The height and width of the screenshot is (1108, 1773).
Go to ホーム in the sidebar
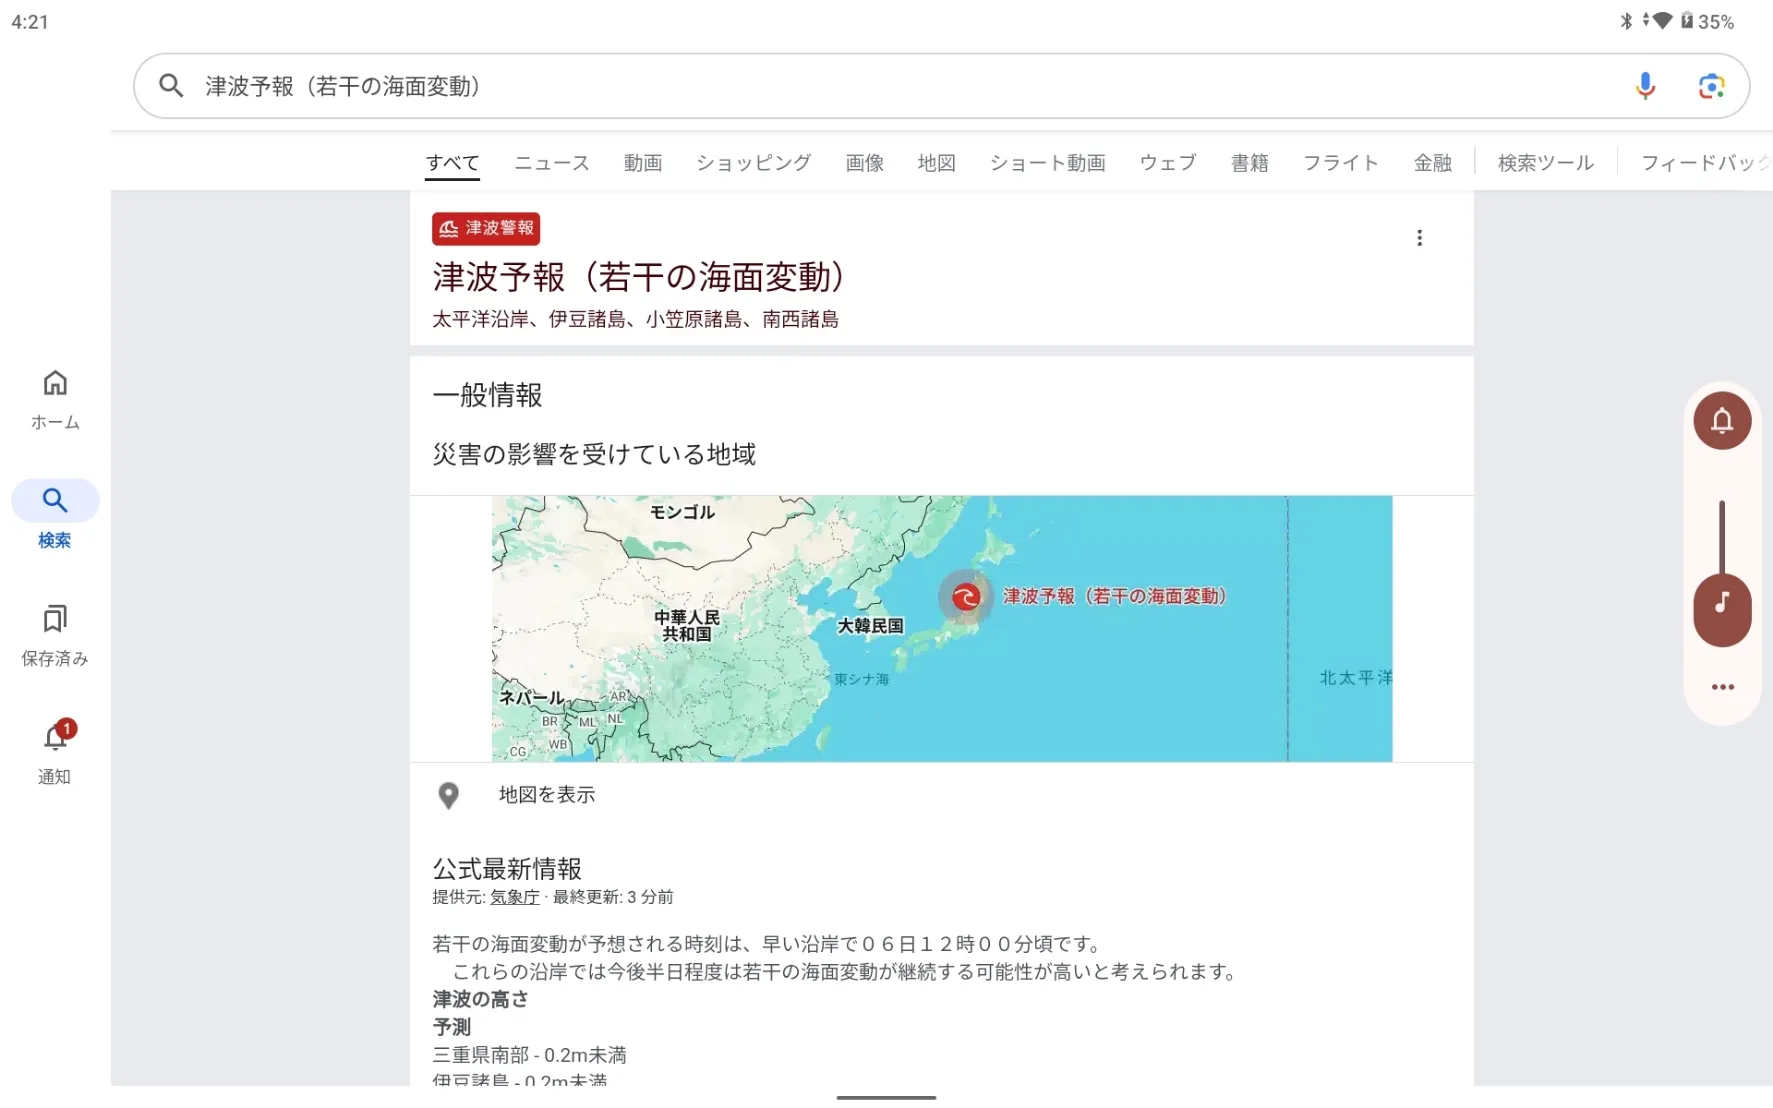click(55, 400)
